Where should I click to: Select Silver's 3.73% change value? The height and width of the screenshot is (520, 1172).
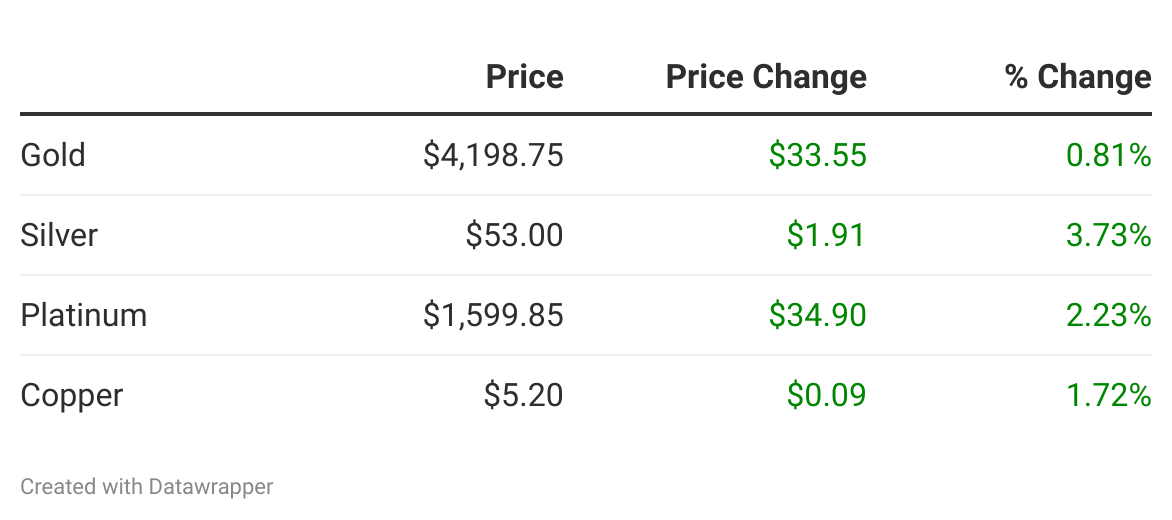point(1109,235)
